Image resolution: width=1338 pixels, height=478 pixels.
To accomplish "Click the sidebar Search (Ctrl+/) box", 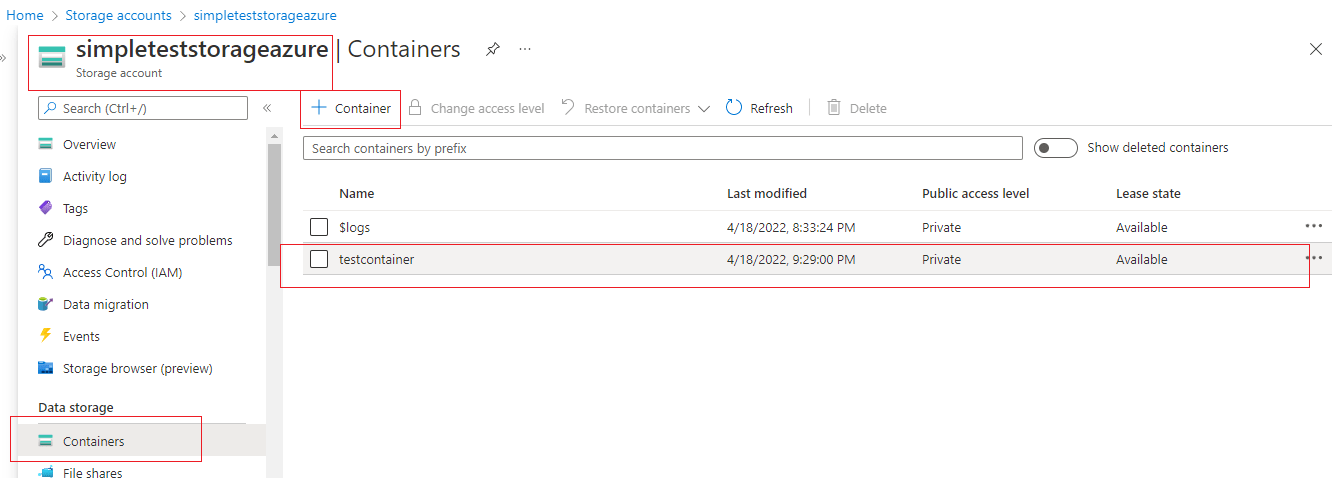I will click(x=143, y=108).
